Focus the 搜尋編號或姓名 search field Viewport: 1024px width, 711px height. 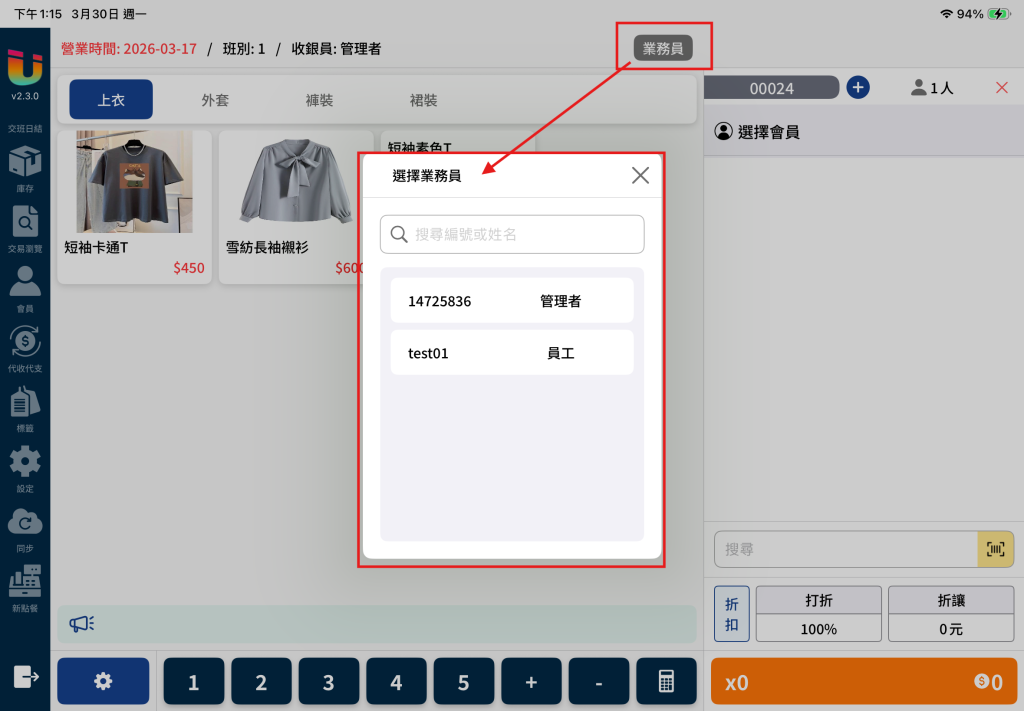[x=512, y=234]
